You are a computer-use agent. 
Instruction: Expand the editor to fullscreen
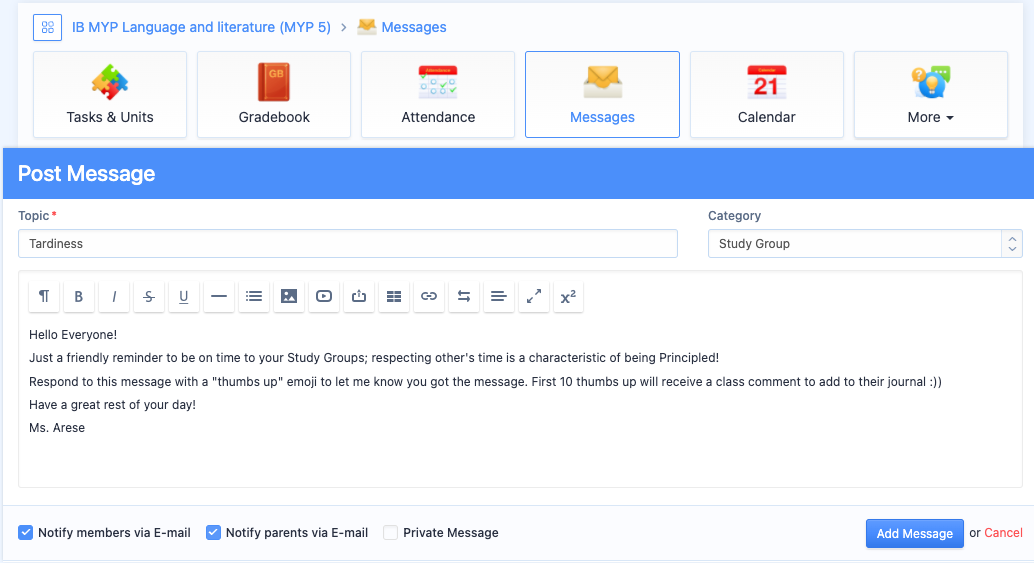click(534, 296)
